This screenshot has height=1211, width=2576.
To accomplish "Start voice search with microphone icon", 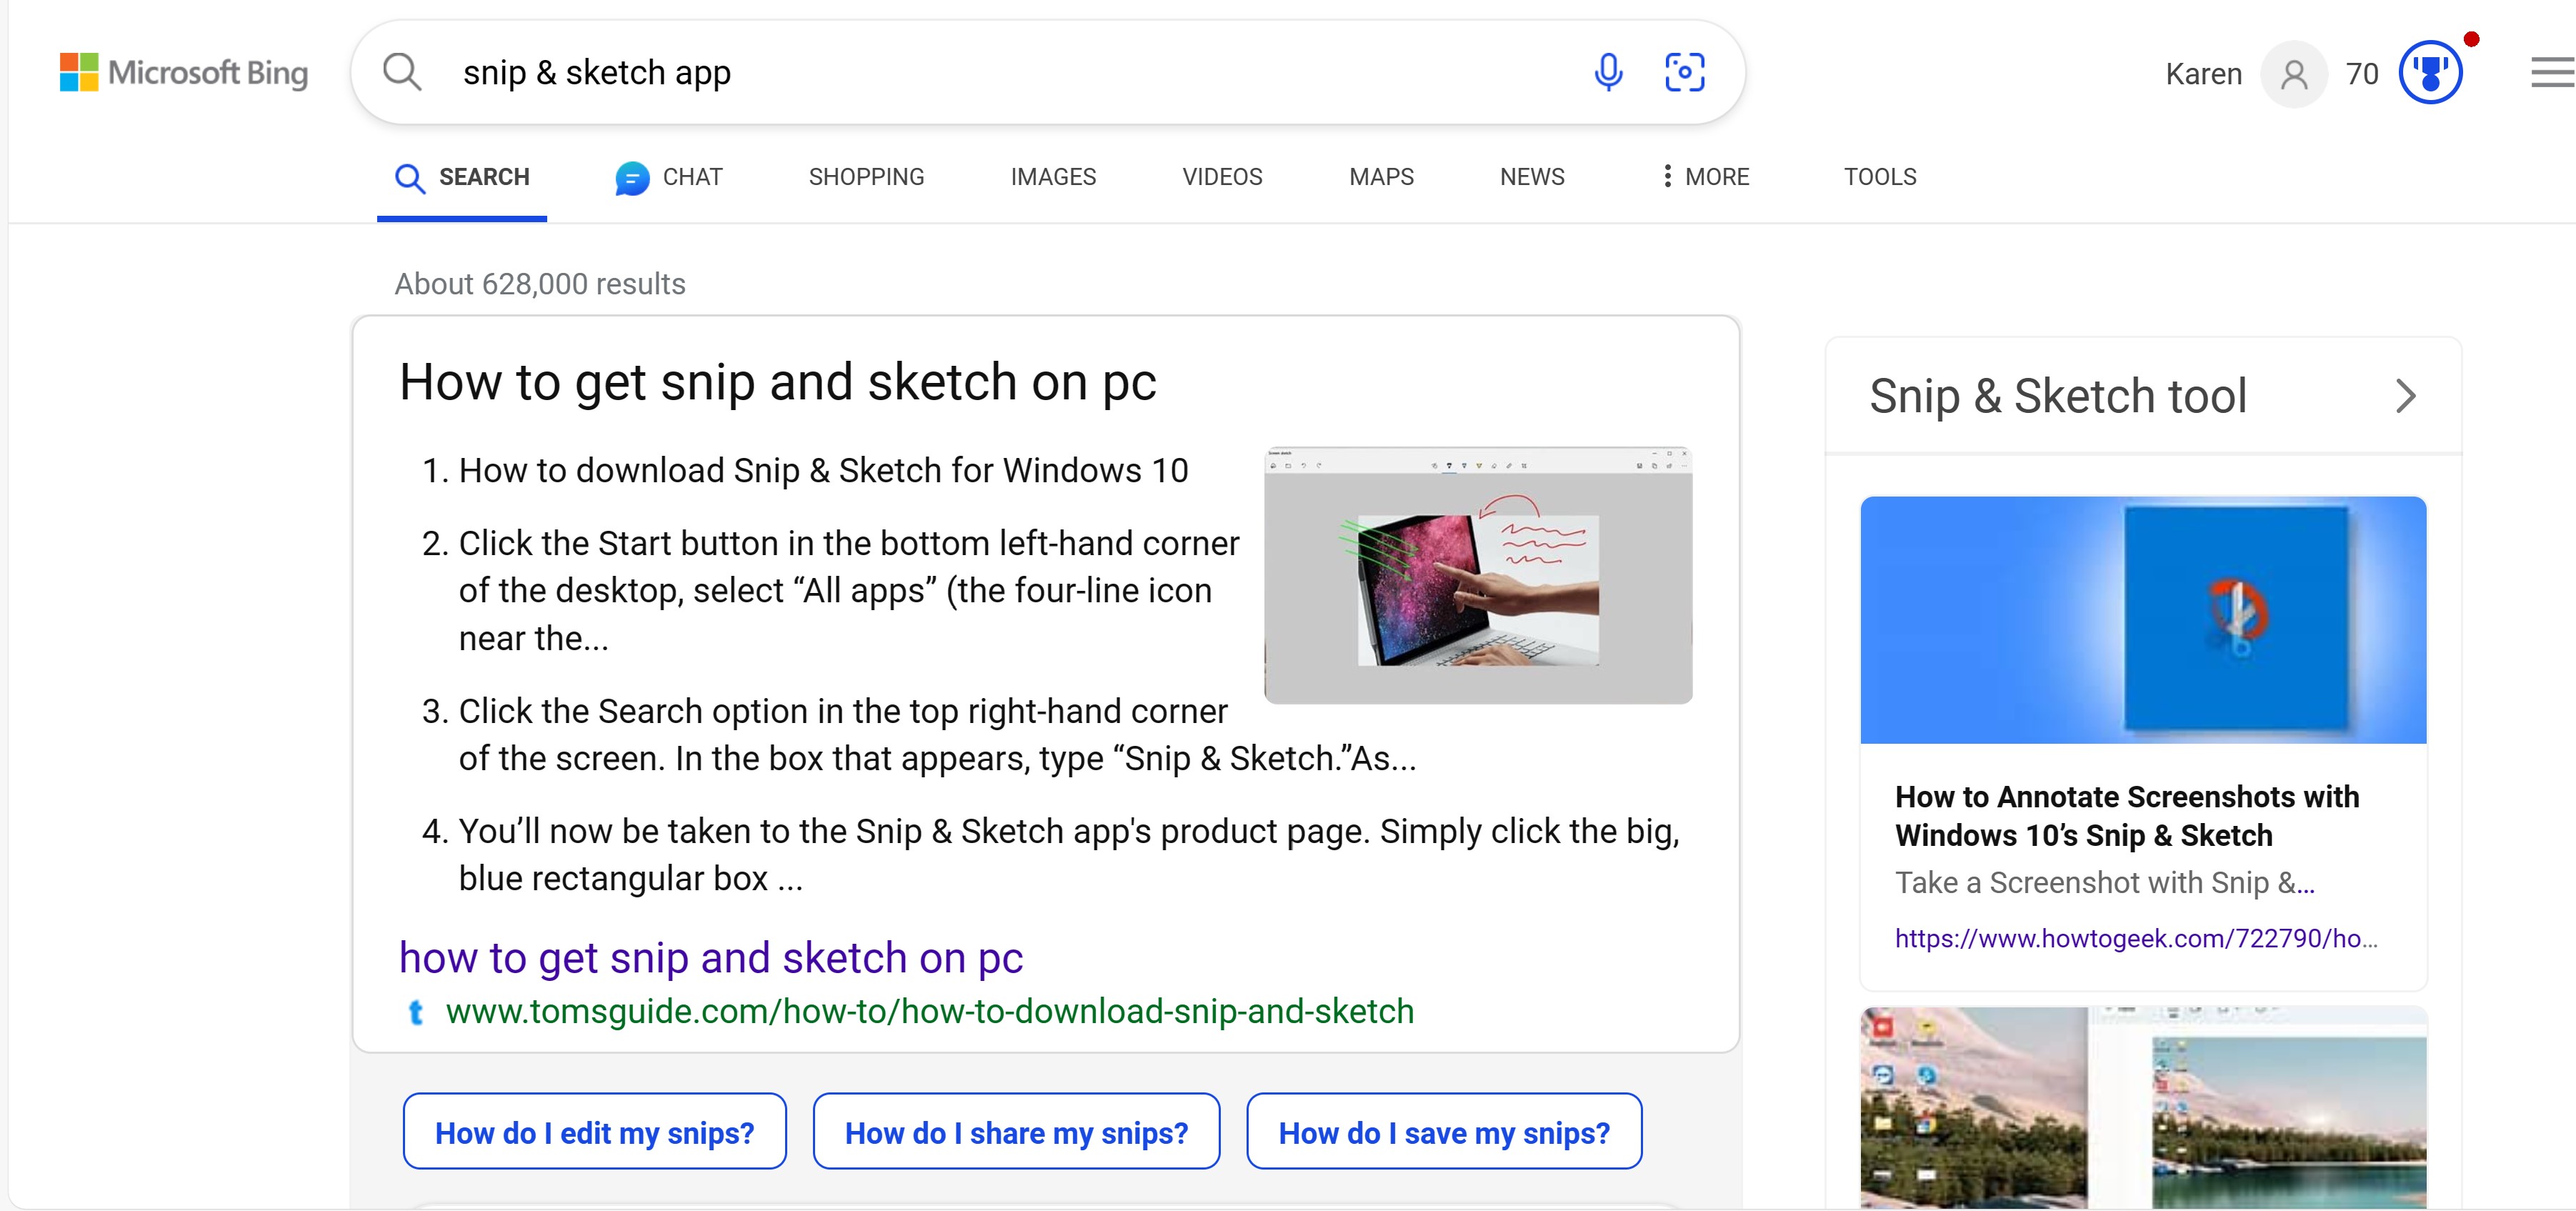I will 1608,72.
